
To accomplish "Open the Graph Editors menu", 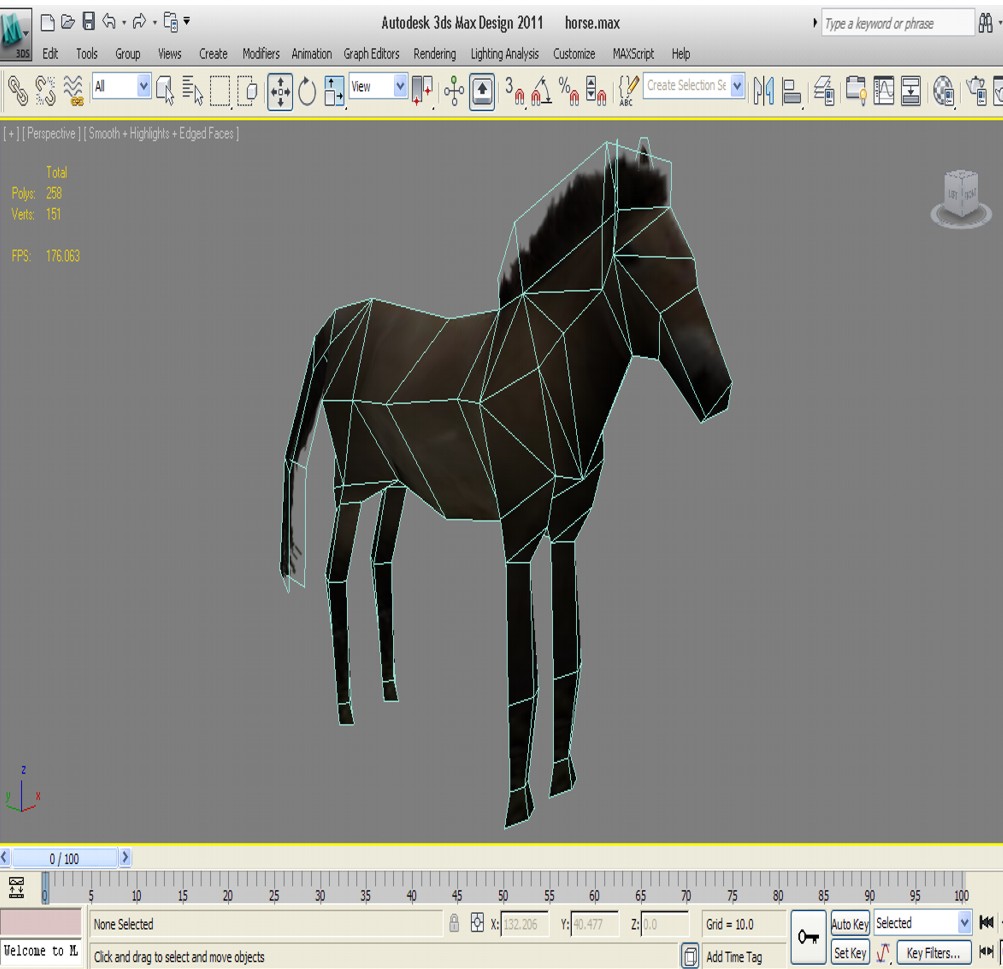I will tap(371, 54).
